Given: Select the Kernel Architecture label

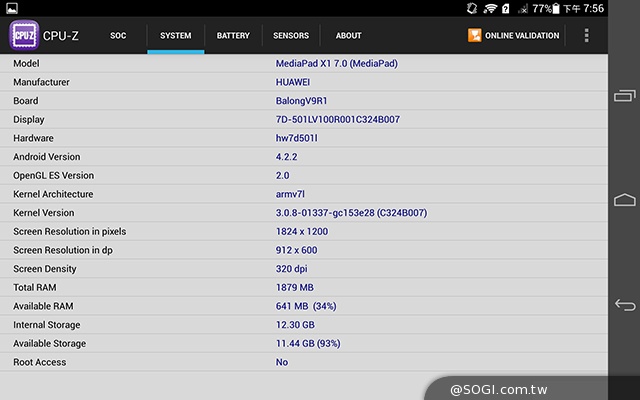Looking at the screenshot, I should (53, 194).
